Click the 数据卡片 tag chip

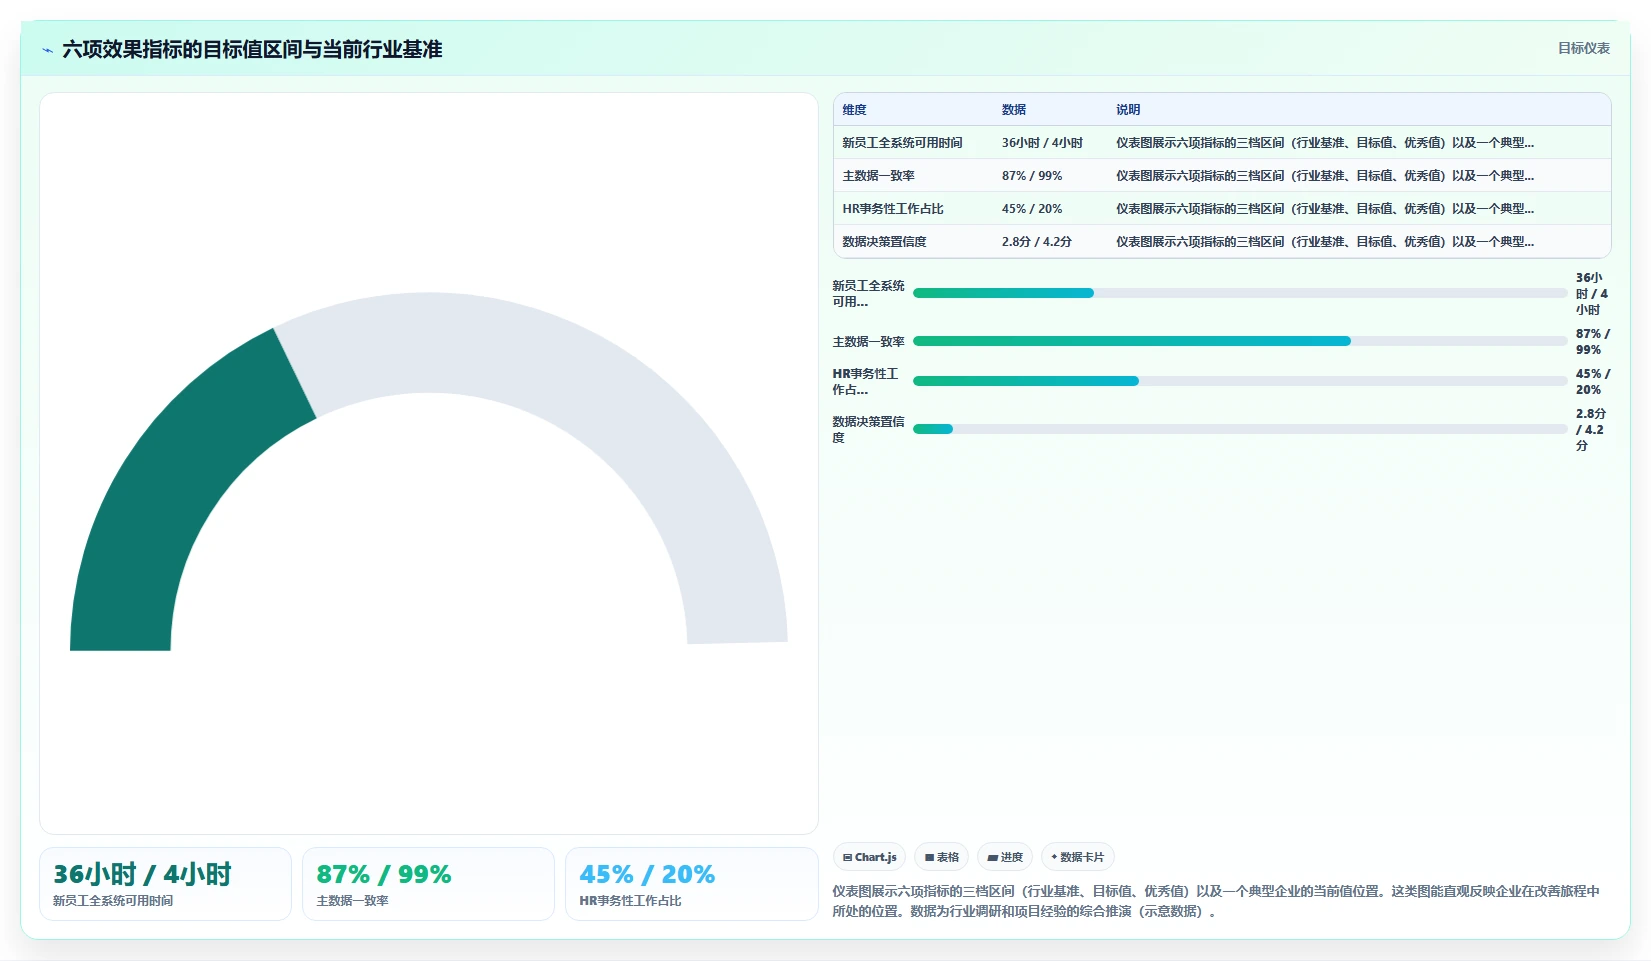pyautogui.click(x=1078, y=857)
